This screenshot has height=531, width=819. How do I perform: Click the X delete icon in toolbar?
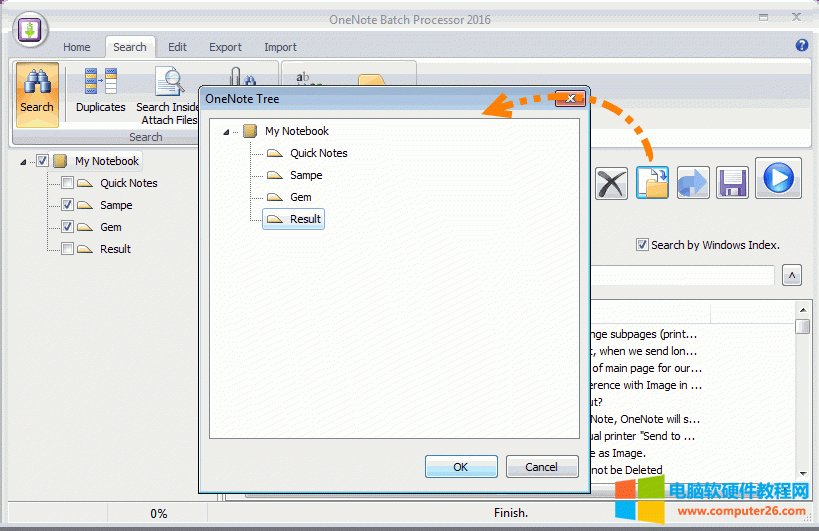(611, 183)
